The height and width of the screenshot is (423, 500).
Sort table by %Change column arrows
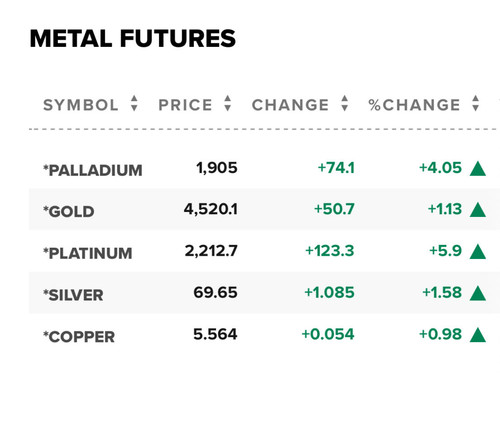(476, 103)
